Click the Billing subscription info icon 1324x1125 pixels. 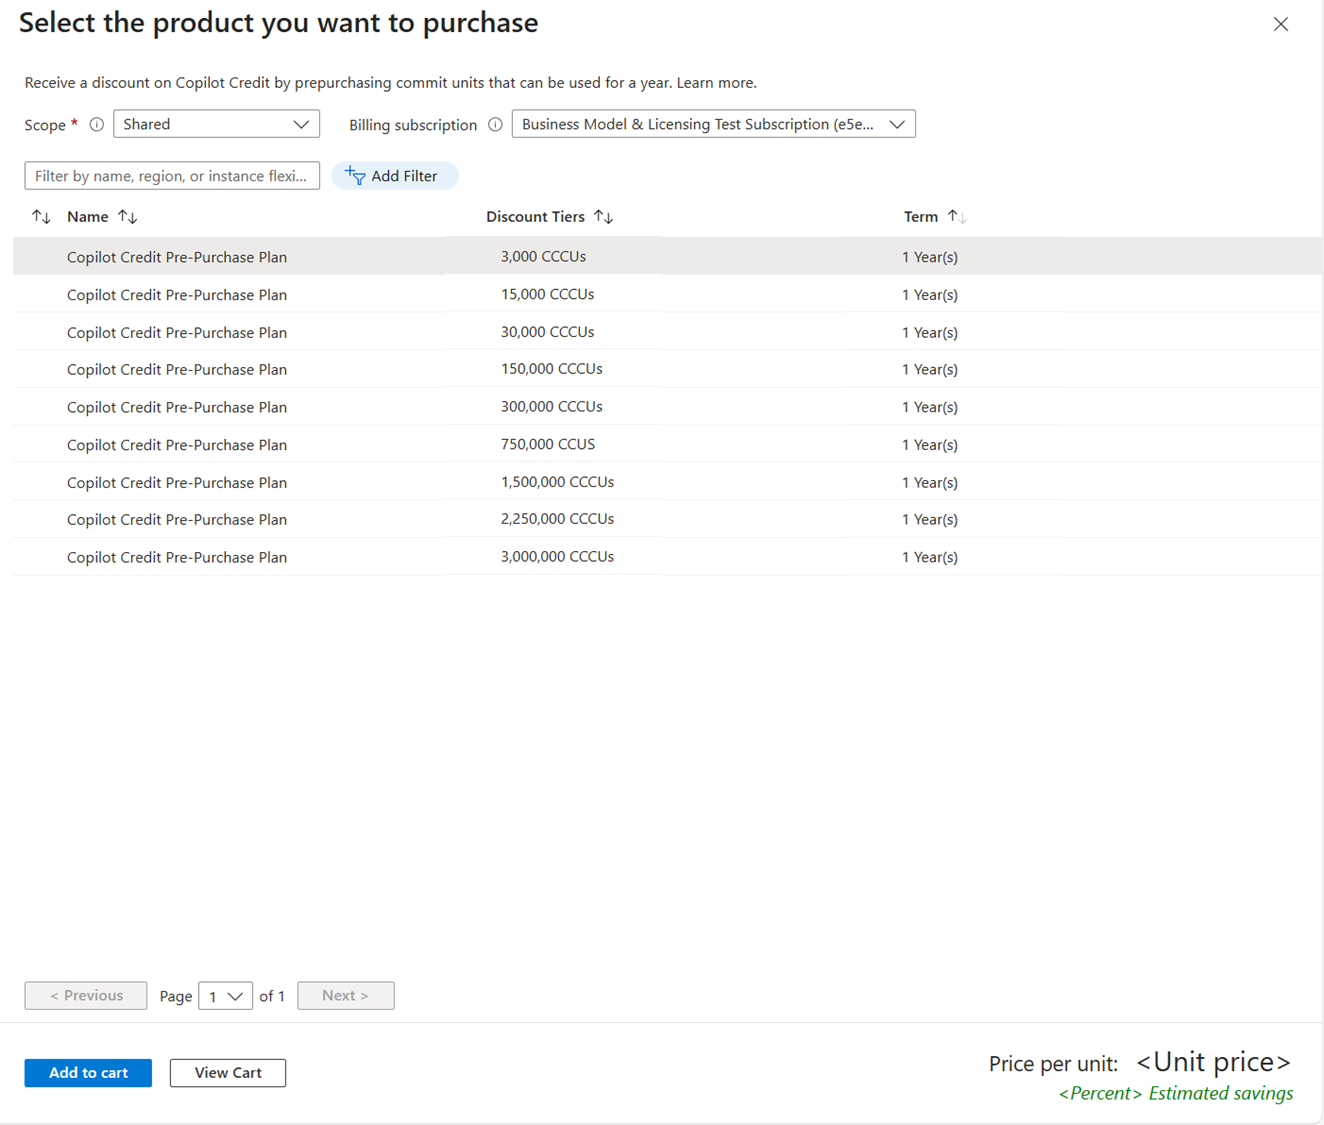tap(495, 125)
